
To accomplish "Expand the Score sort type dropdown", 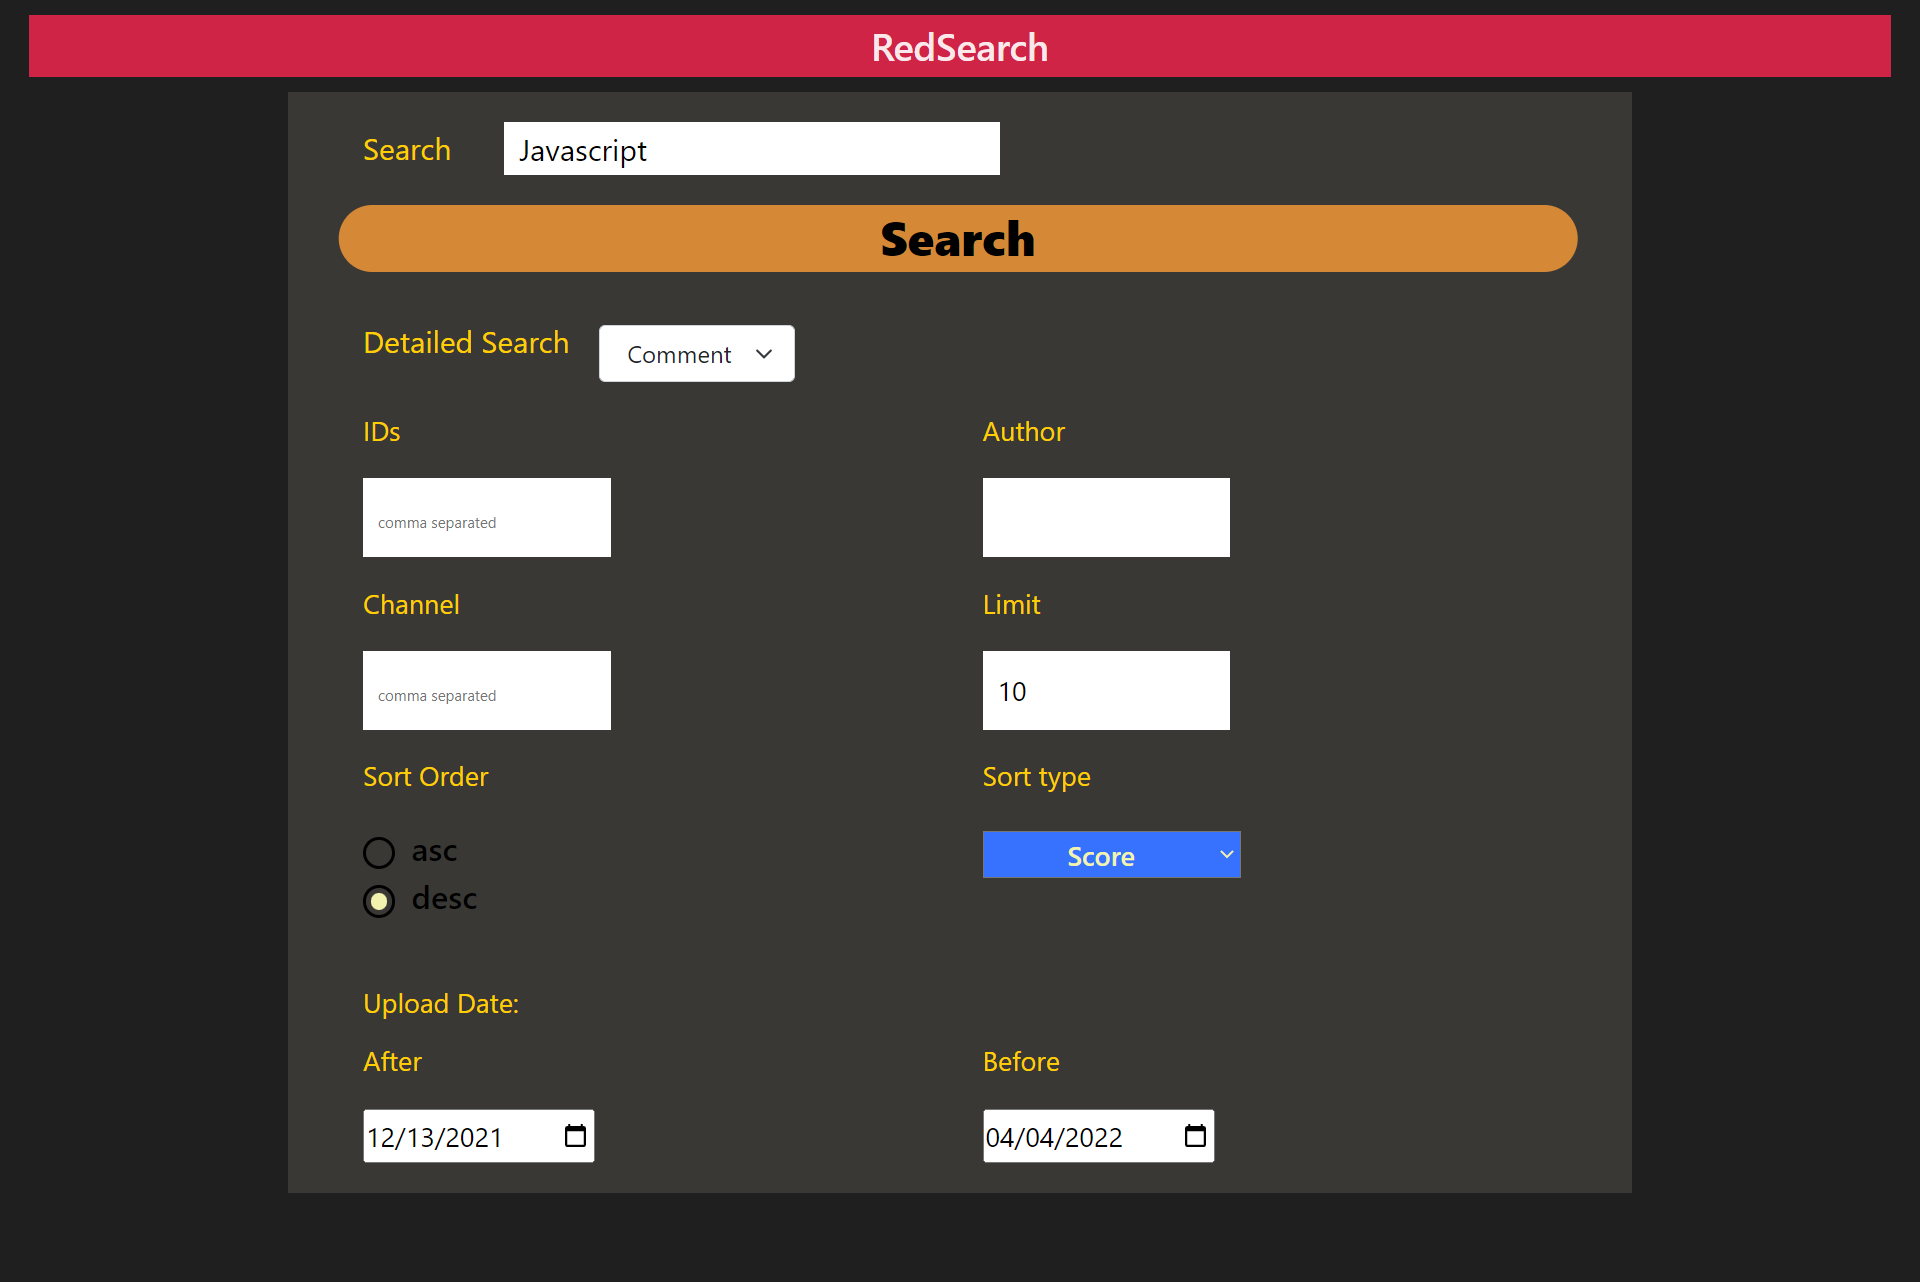I will click(x=1110, y=855).
